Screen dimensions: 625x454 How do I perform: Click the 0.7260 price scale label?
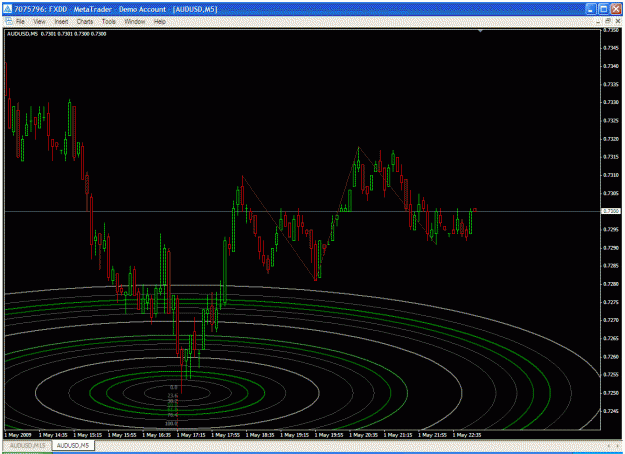[x=611, y=356]
